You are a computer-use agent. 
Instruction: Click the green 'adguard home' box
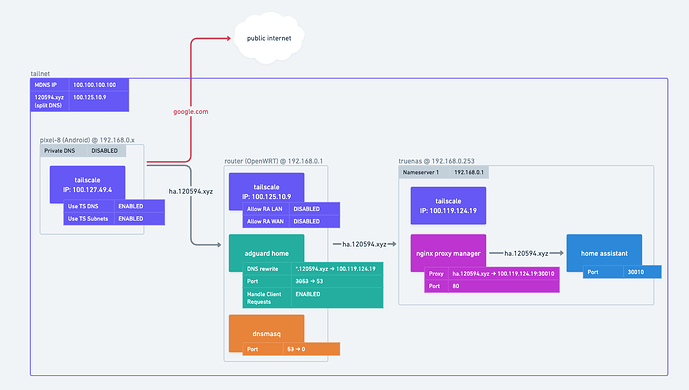(x=266, y=253)
